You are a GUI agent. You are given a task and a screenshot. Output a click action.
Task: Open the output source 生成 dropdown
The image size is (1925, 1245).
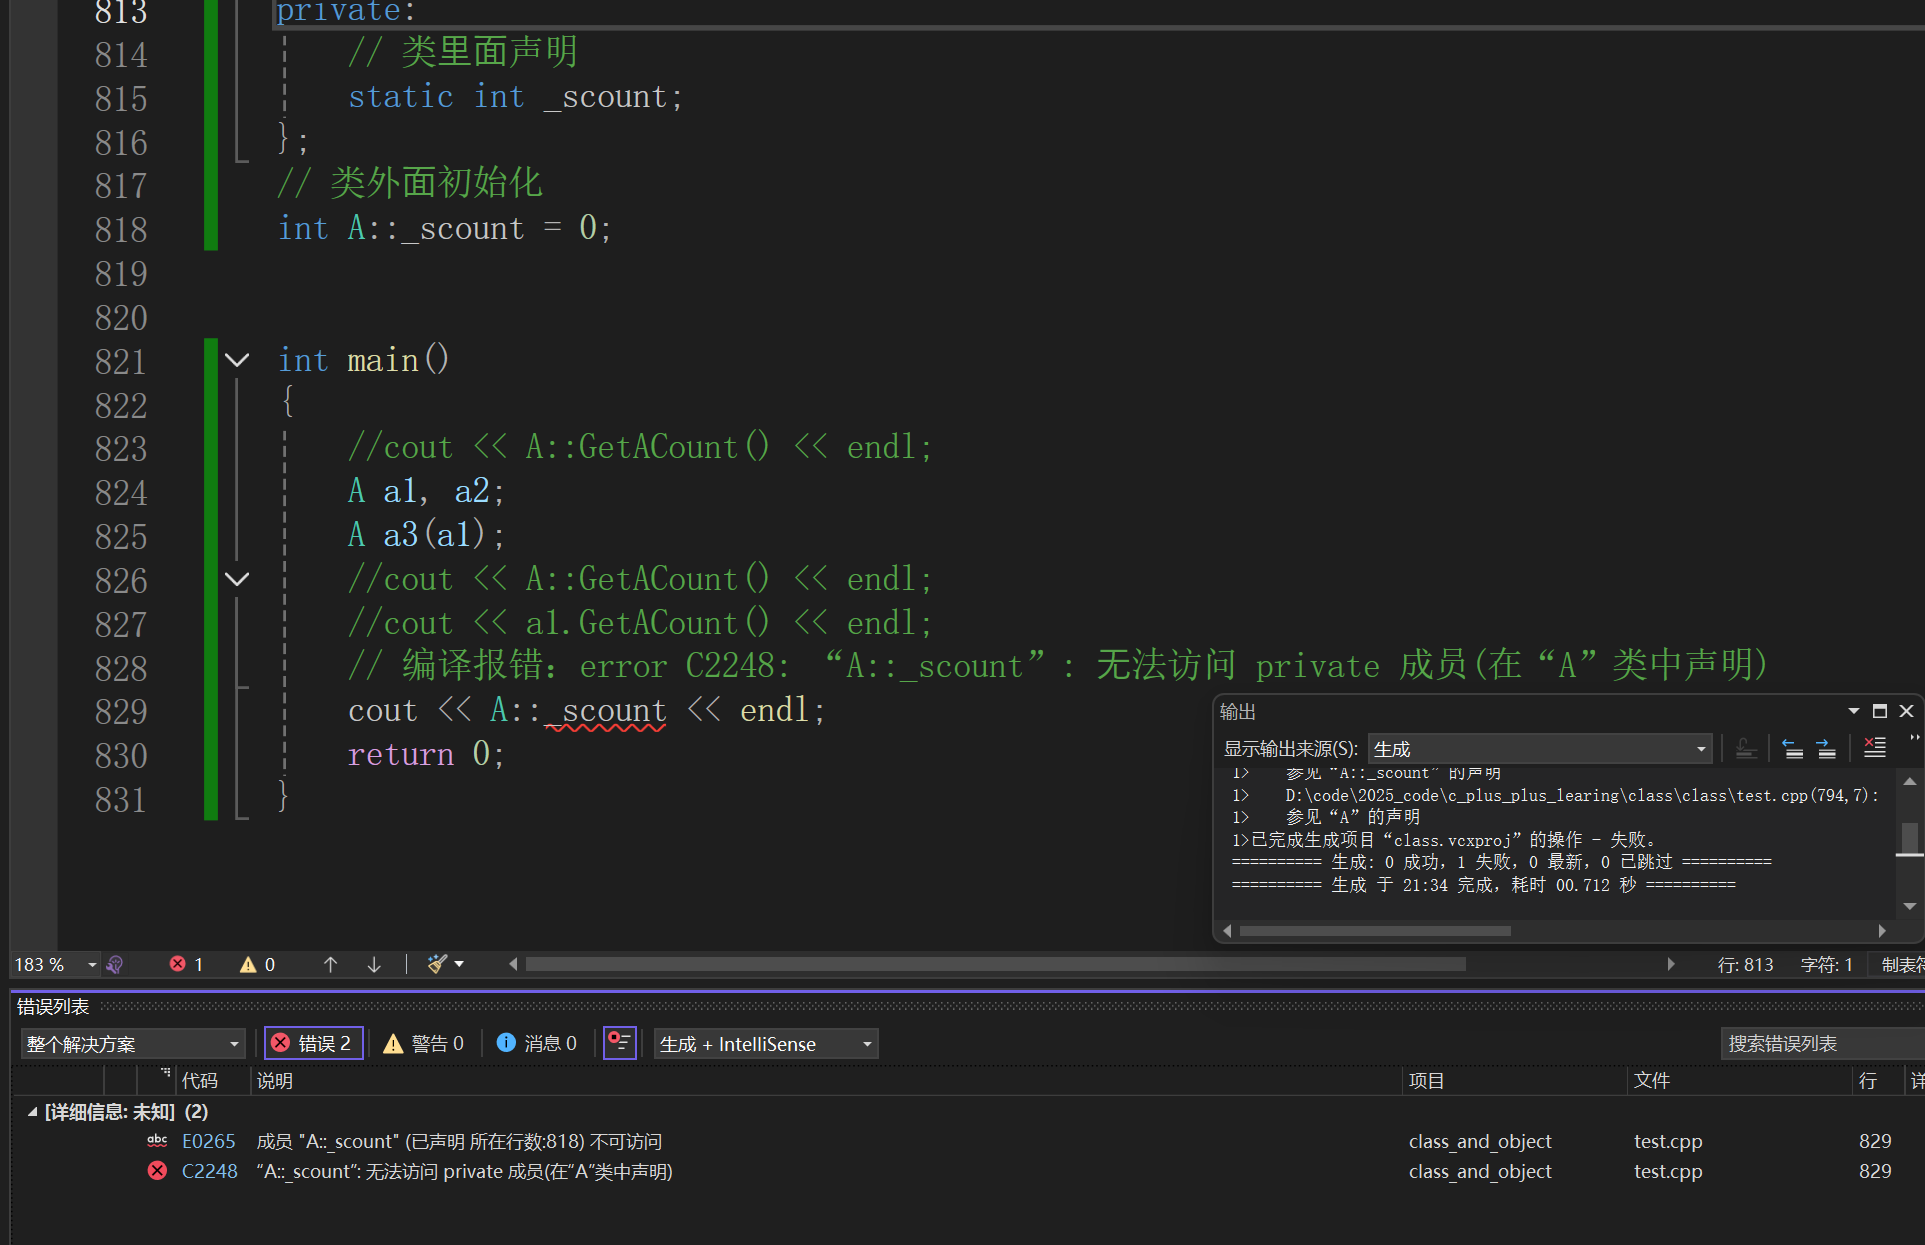[1540, 749]
